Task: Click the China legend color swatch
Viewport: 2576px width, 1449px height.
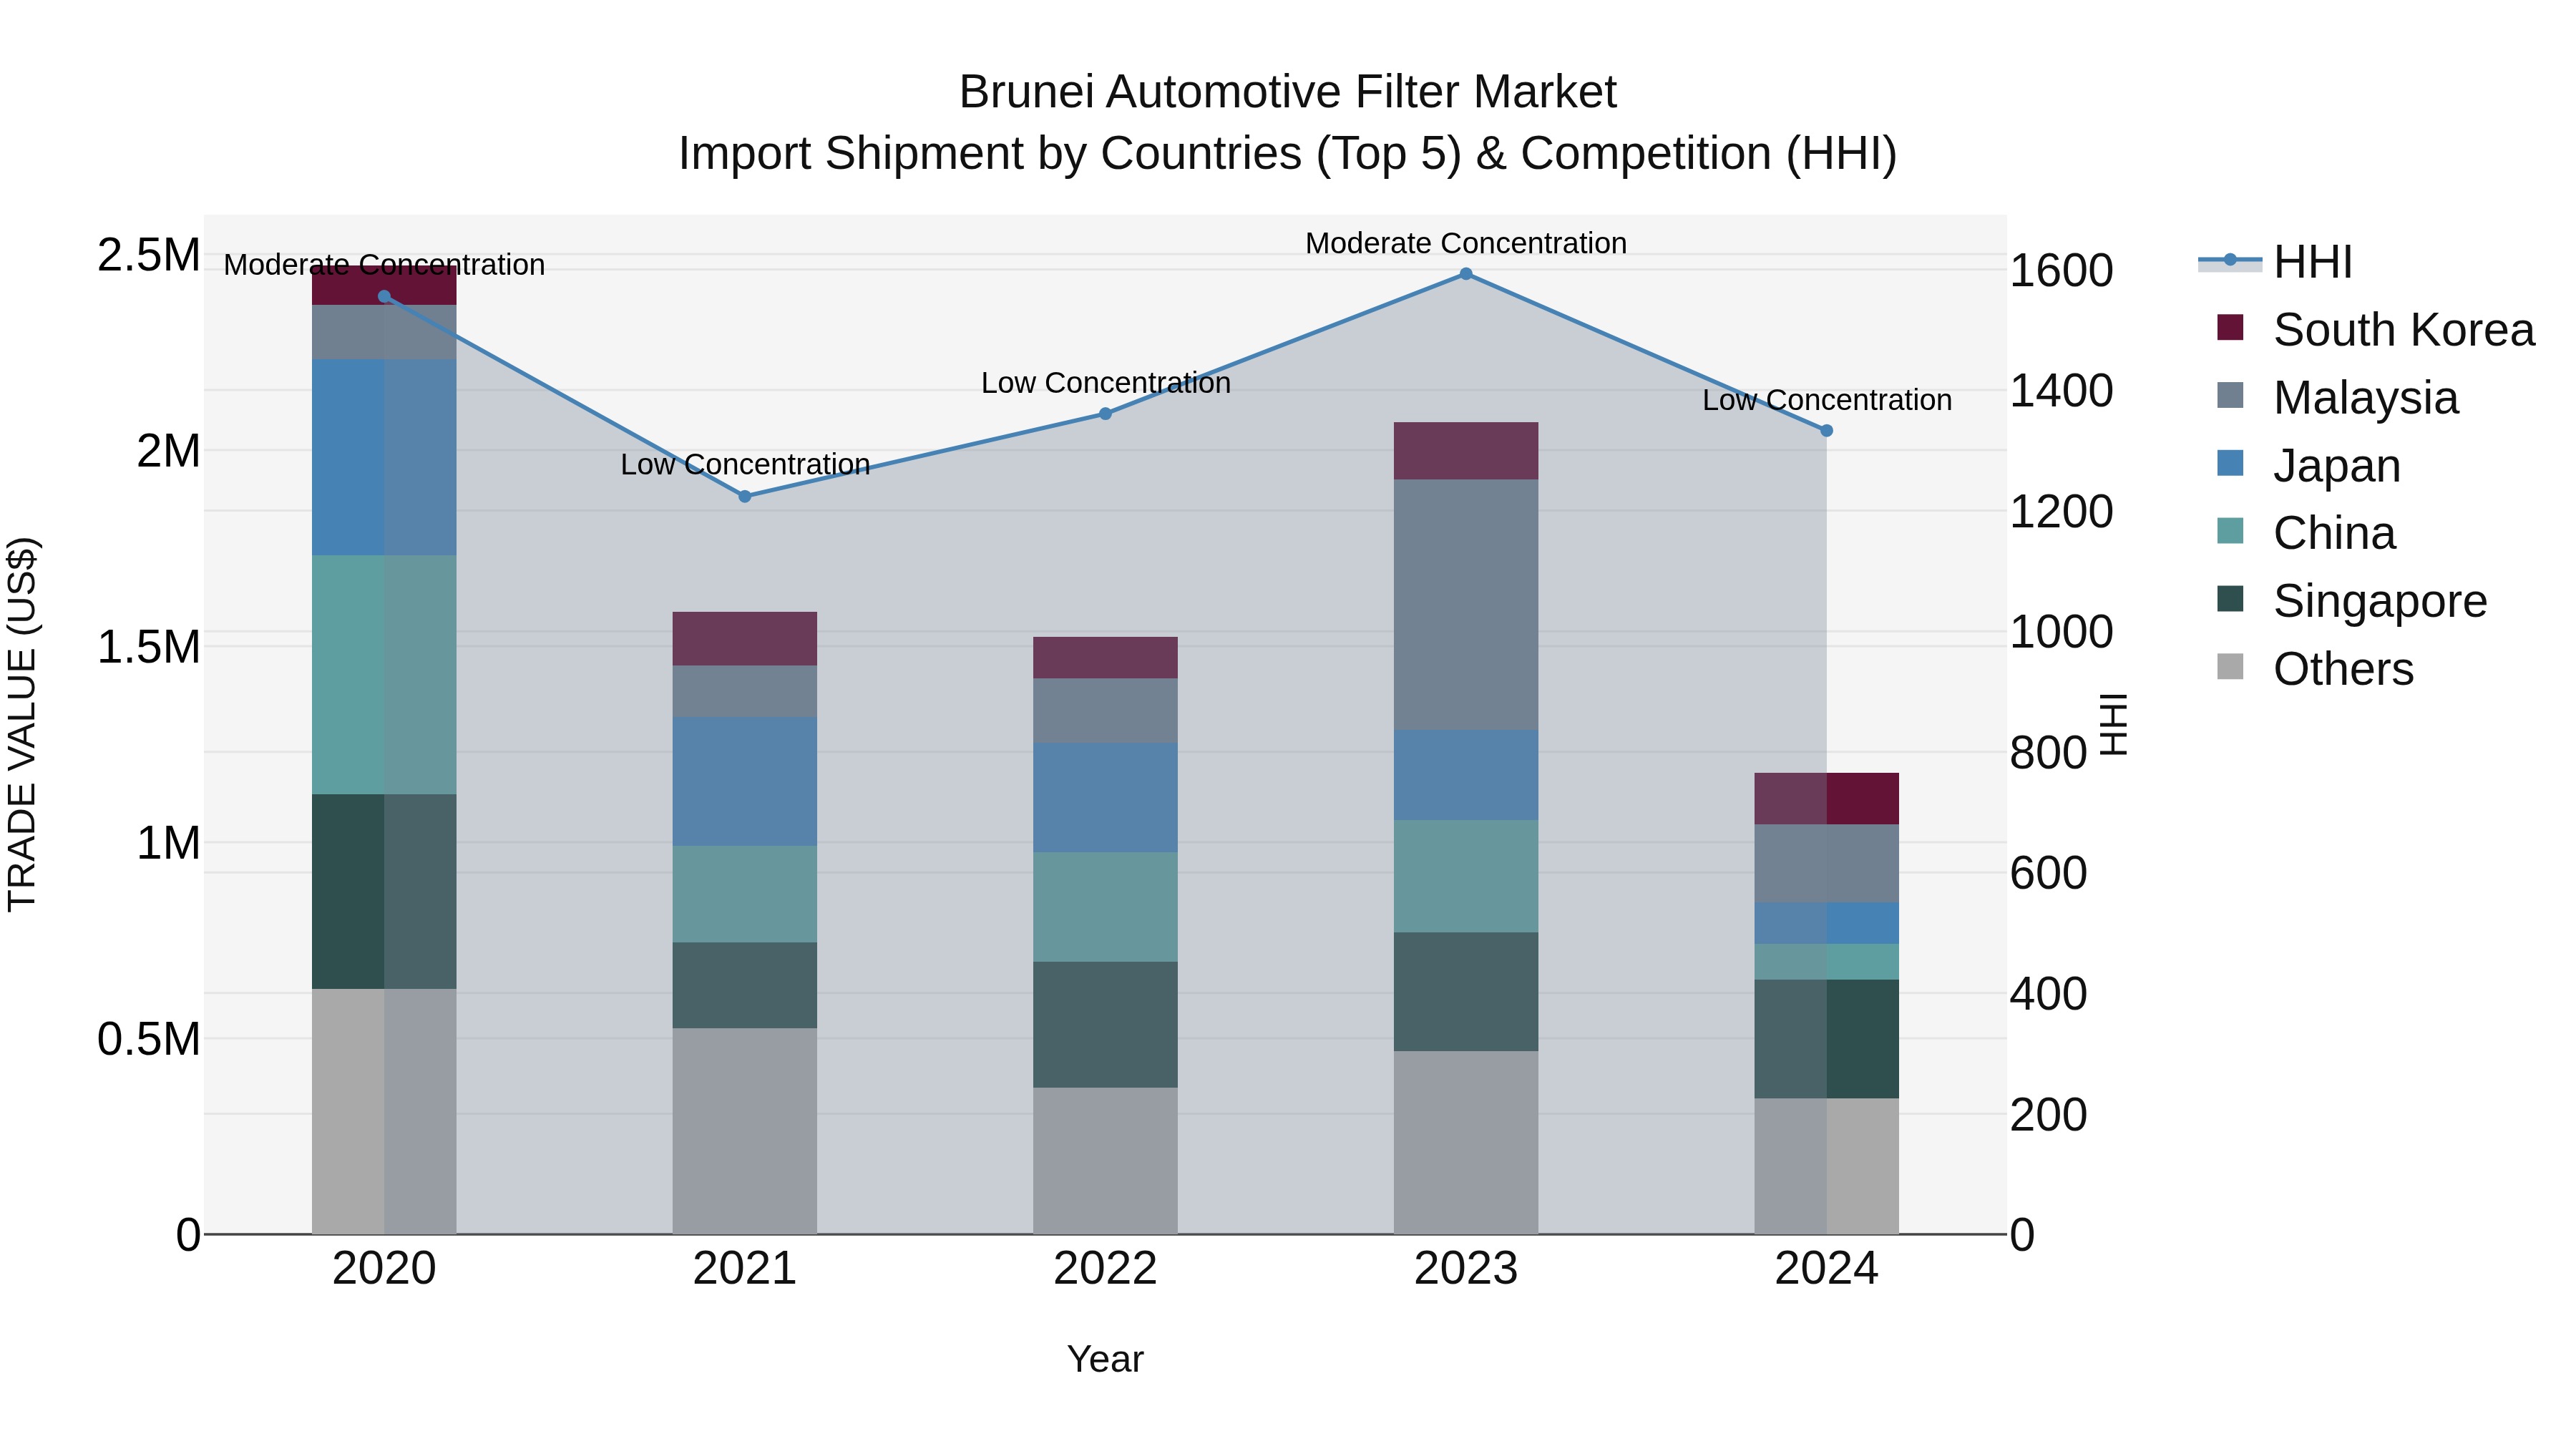Action: coord(2230,531)
